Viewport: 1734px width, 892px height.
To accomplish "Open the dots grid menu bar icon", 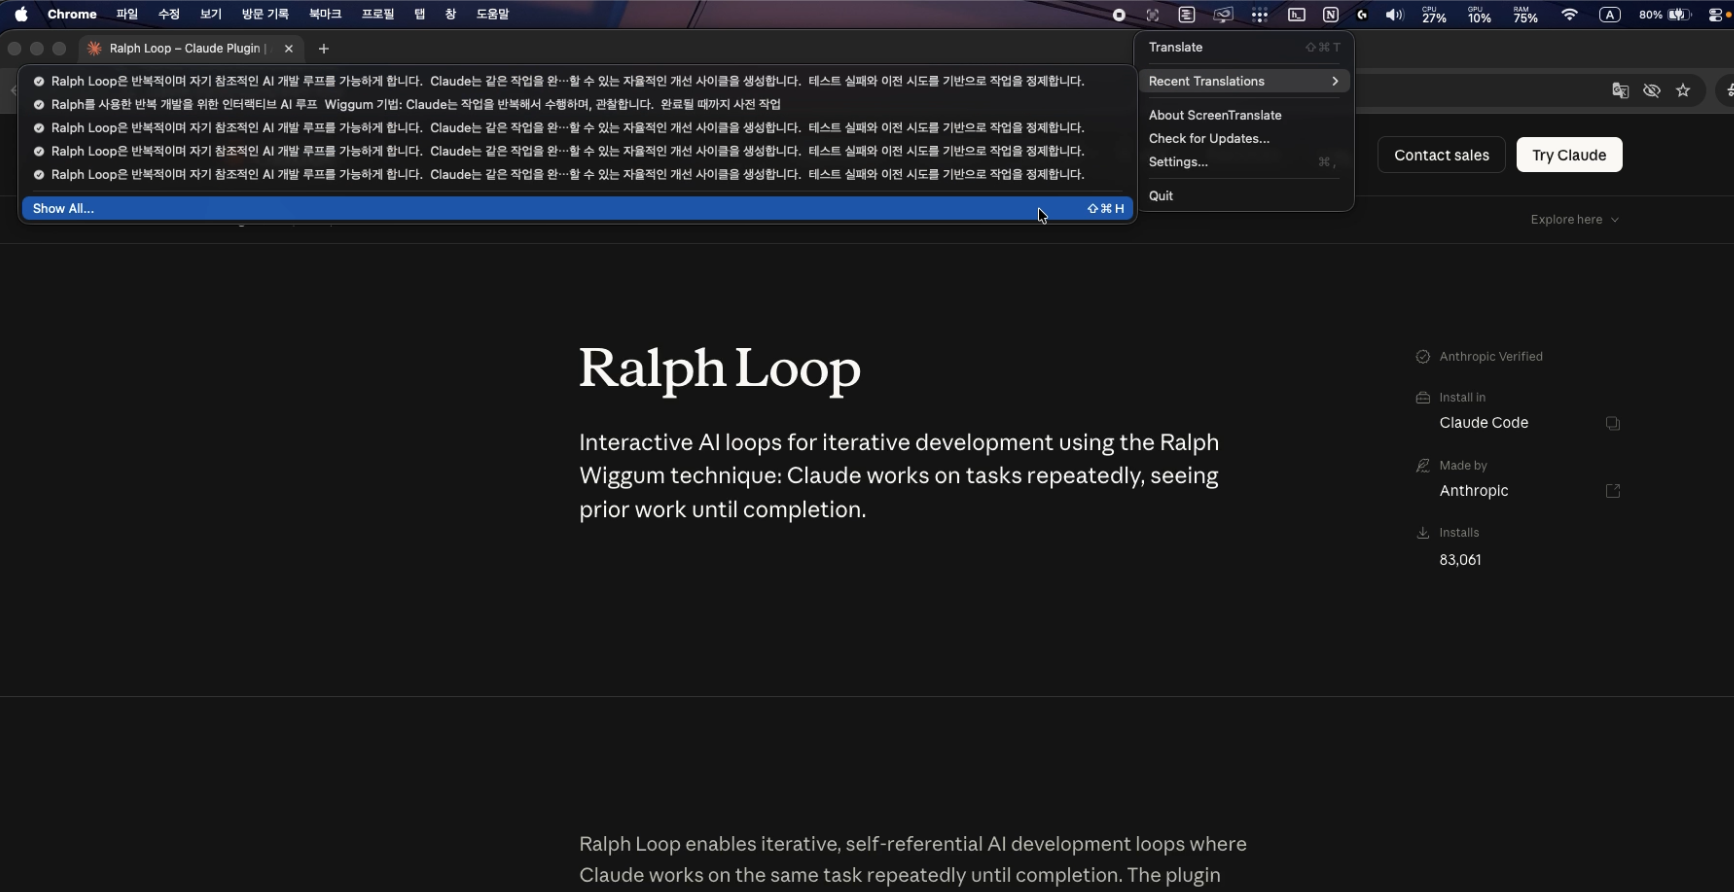I will pos(1260,15).
